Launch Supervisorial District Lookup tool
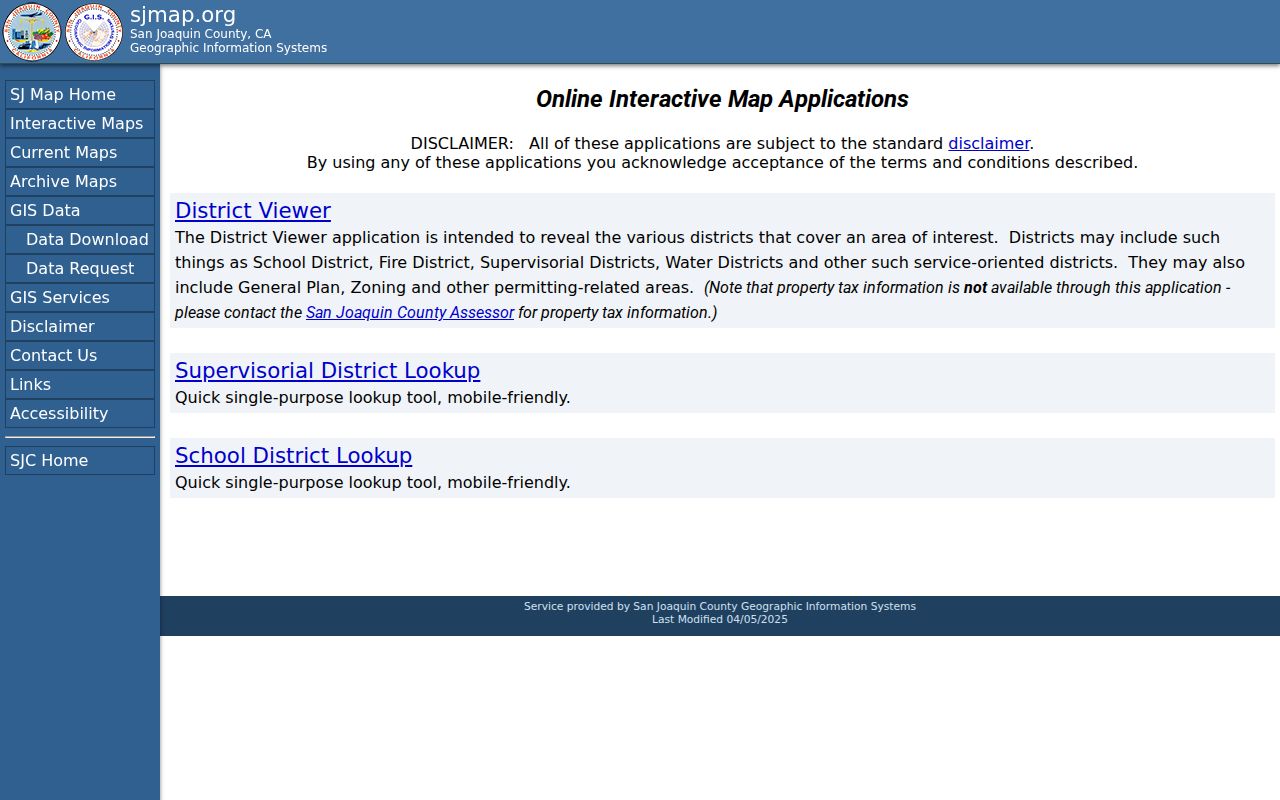1280x800 pixels. (327, 370)
